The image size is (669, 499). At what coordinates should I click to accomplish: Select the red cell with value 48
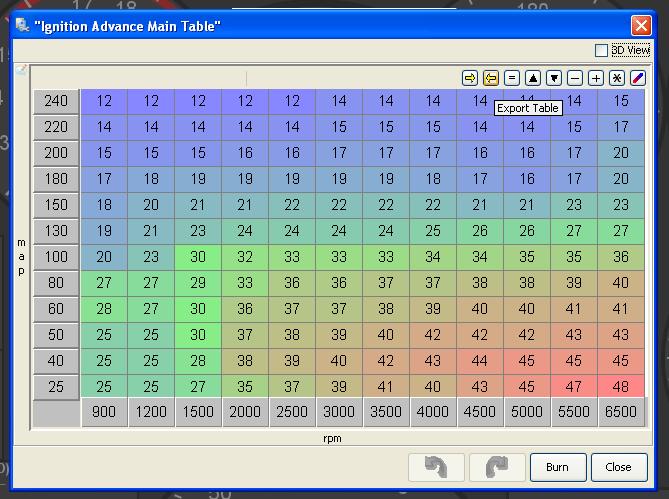point(621,387)
